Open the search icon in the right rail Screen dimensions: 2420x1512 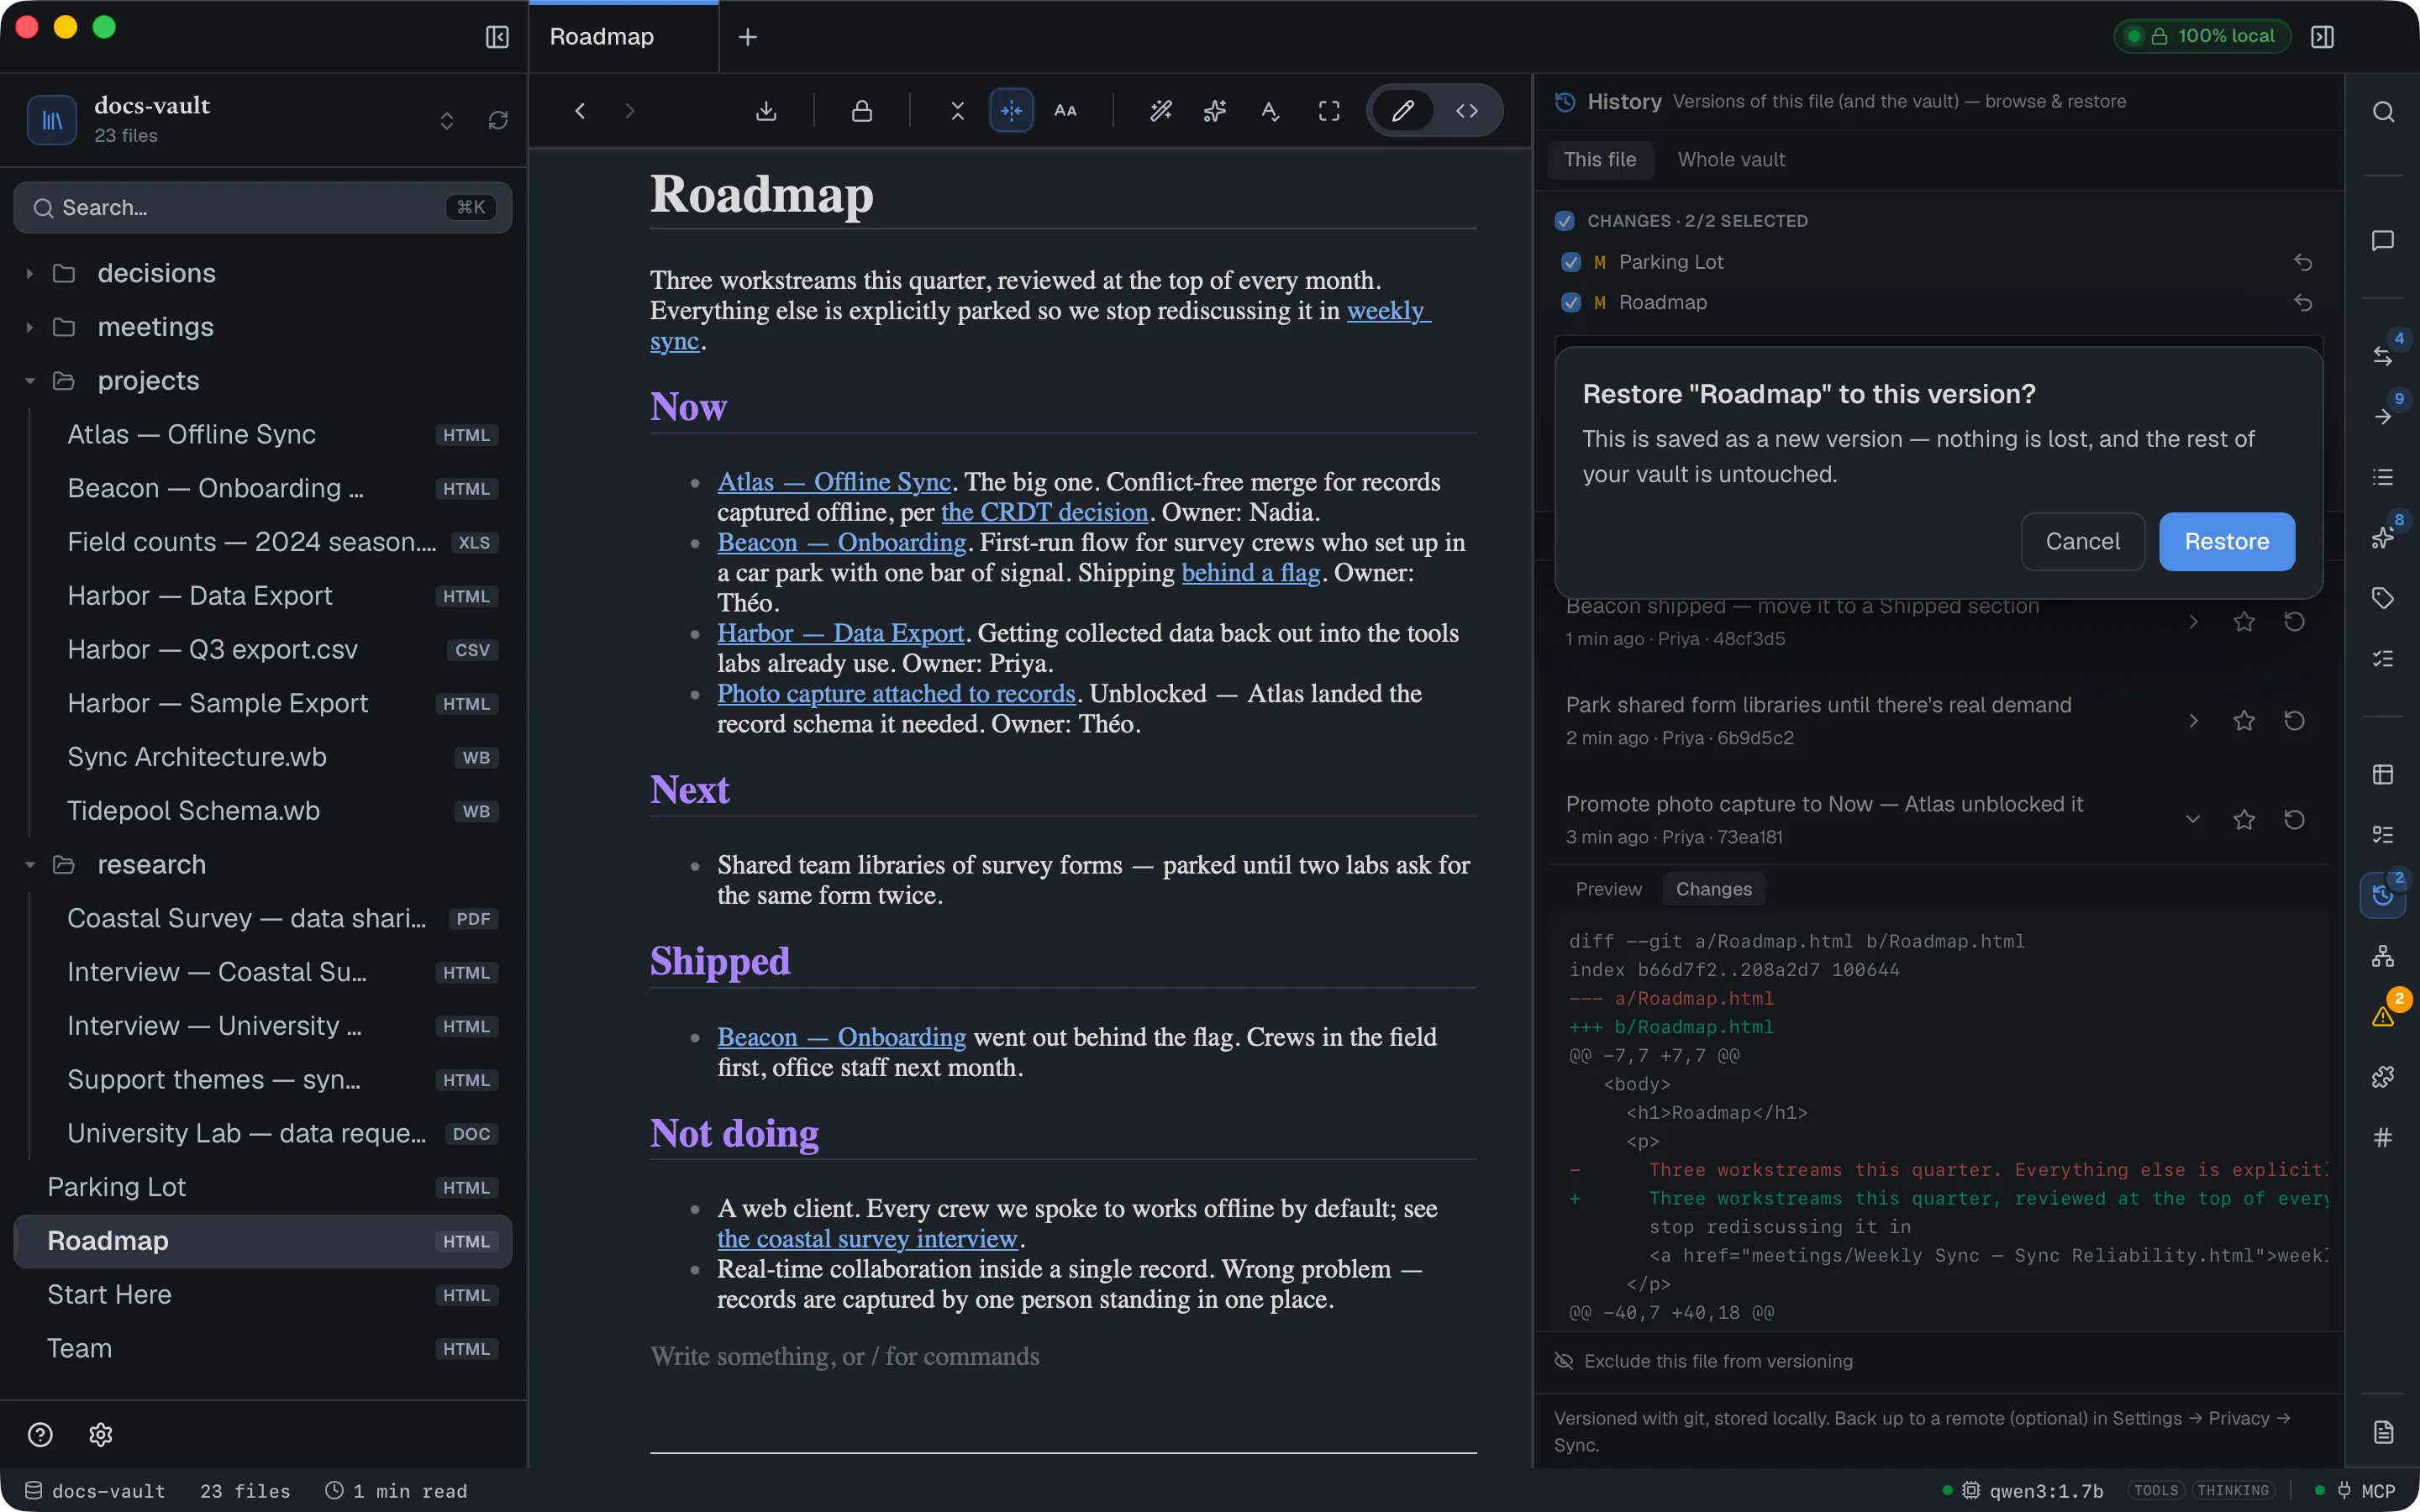pos(2383,112)
